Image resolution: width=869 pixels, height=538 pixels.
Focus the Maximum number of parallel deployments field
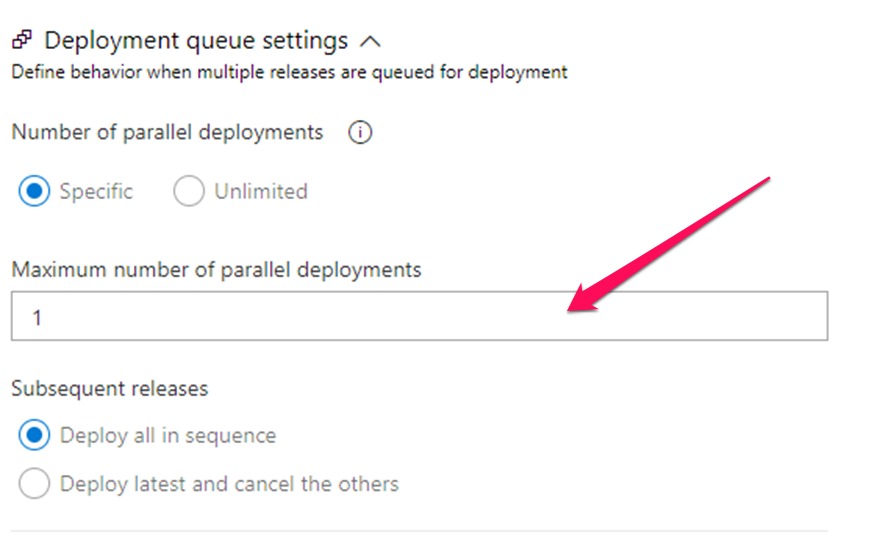pos(419,316)
